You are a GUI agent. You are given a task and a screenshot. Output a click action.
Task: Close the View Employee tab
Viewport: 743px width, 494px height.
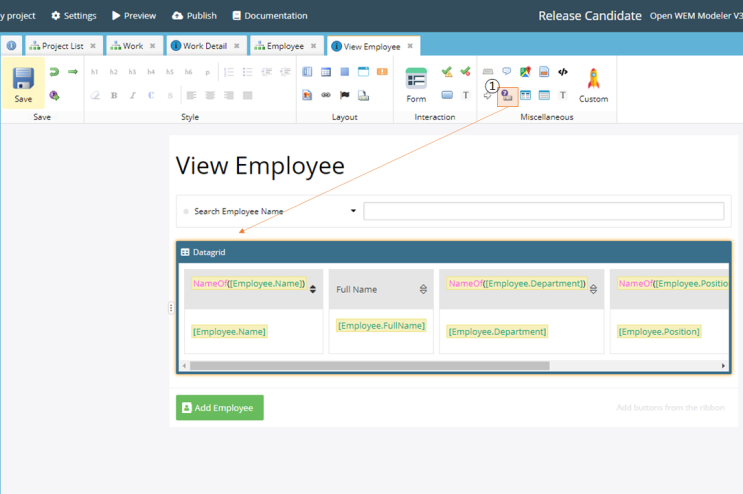coord(410,46)
